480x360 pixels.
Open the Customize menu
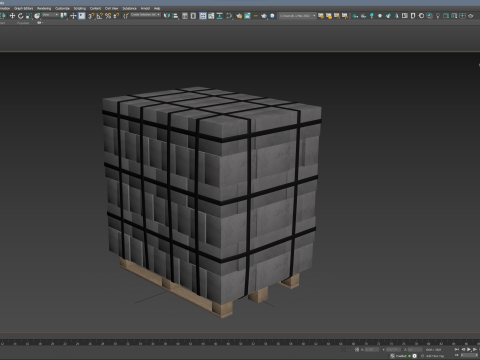point(62,8)
